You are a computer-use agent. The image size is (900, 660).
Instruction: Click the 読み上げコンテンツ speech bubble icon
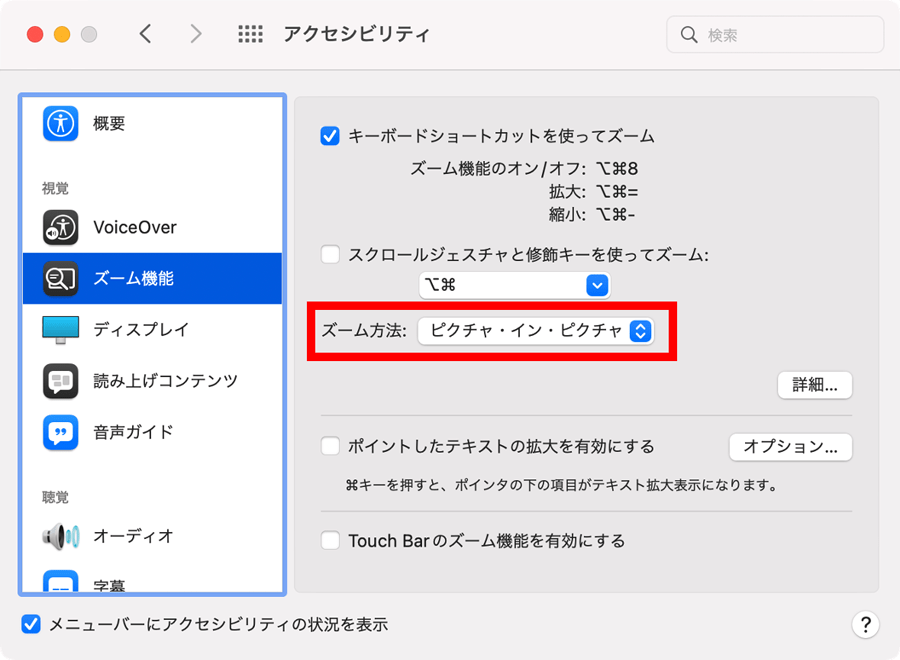pyautogui.click(x=60, y=381)
